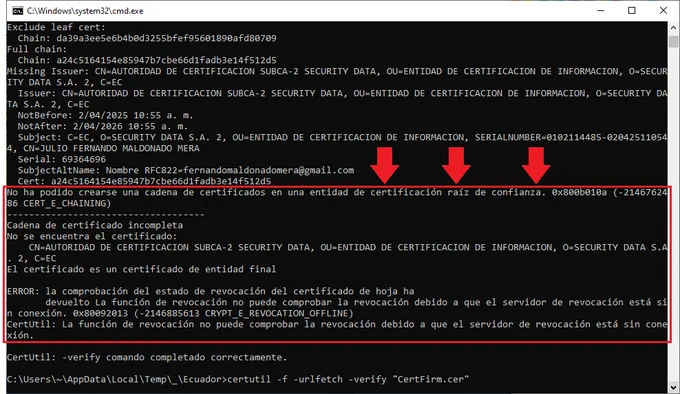The height and width of the screenshot is (394, 680).
Task: Click the 'CRYPT_E_REVOCATION_OFFLINE)' text
Action: click(x=279, y=313)
